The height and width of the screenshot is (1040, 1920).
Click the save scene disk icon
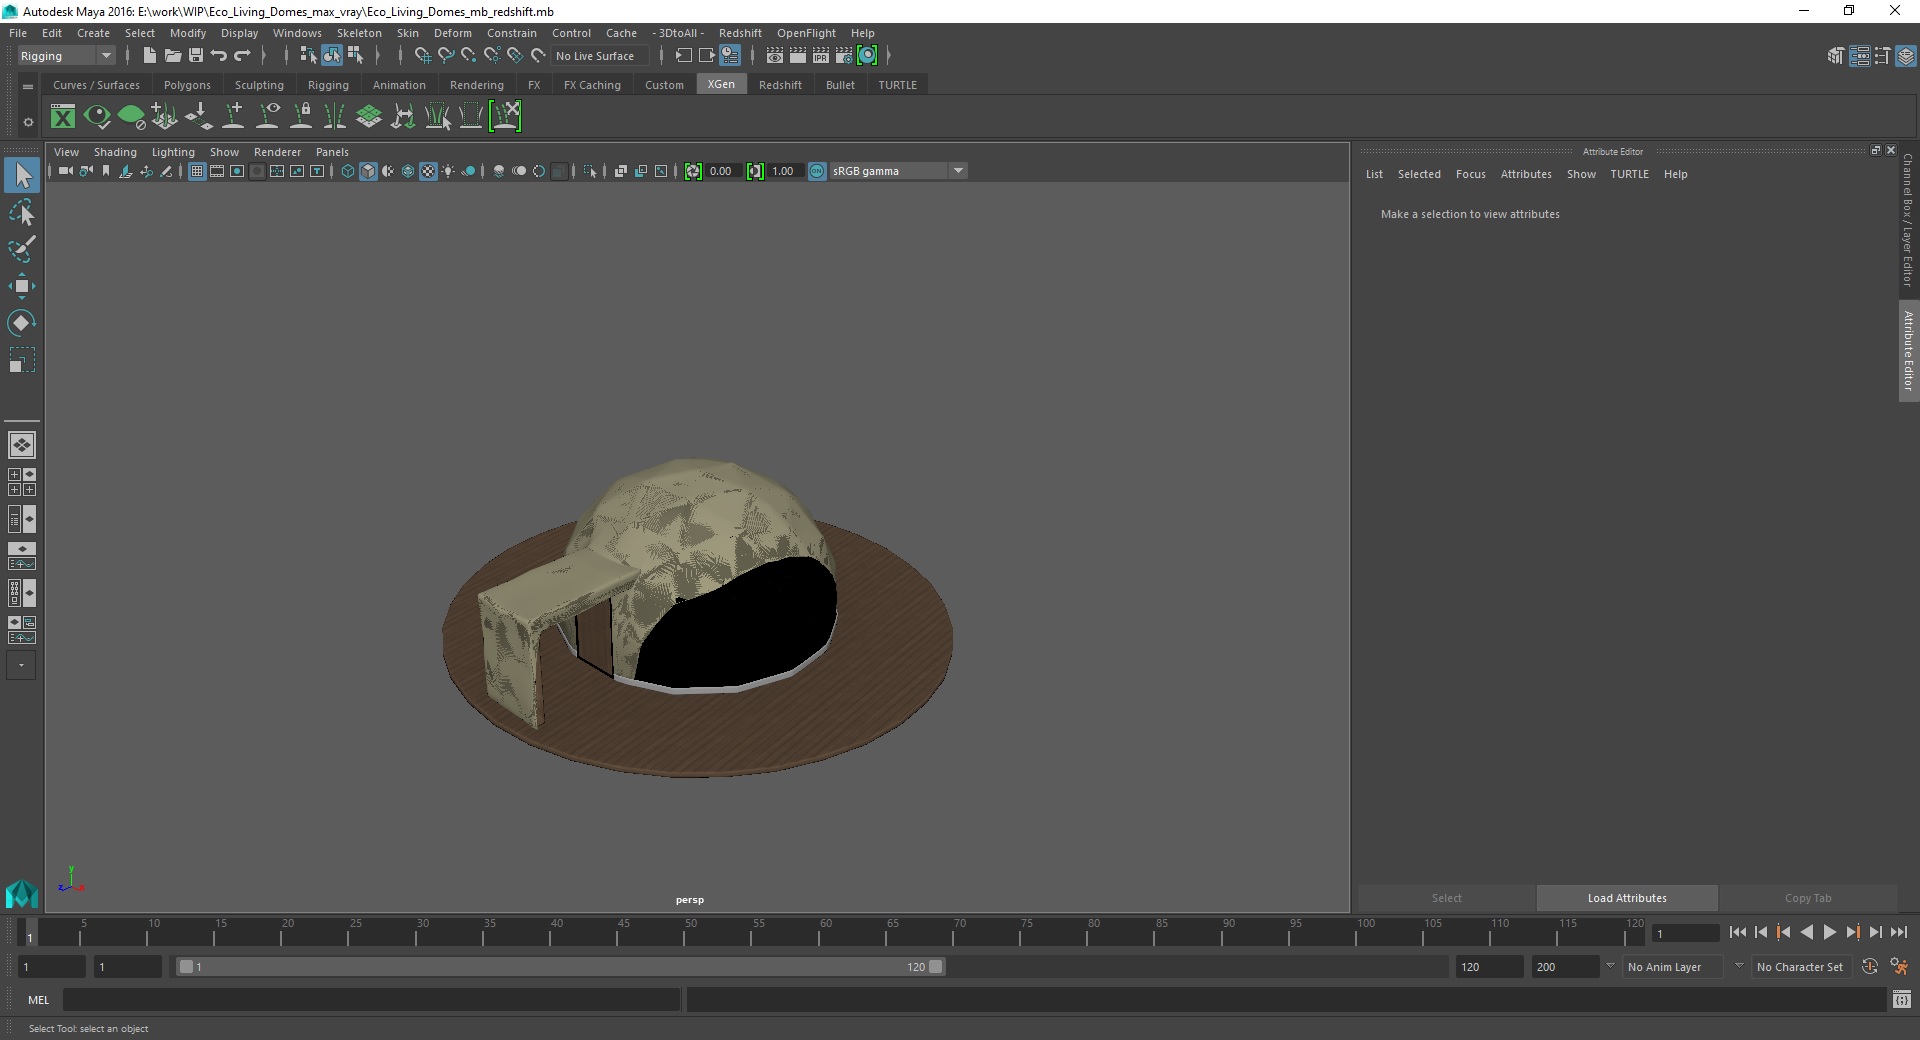[196, 56]
